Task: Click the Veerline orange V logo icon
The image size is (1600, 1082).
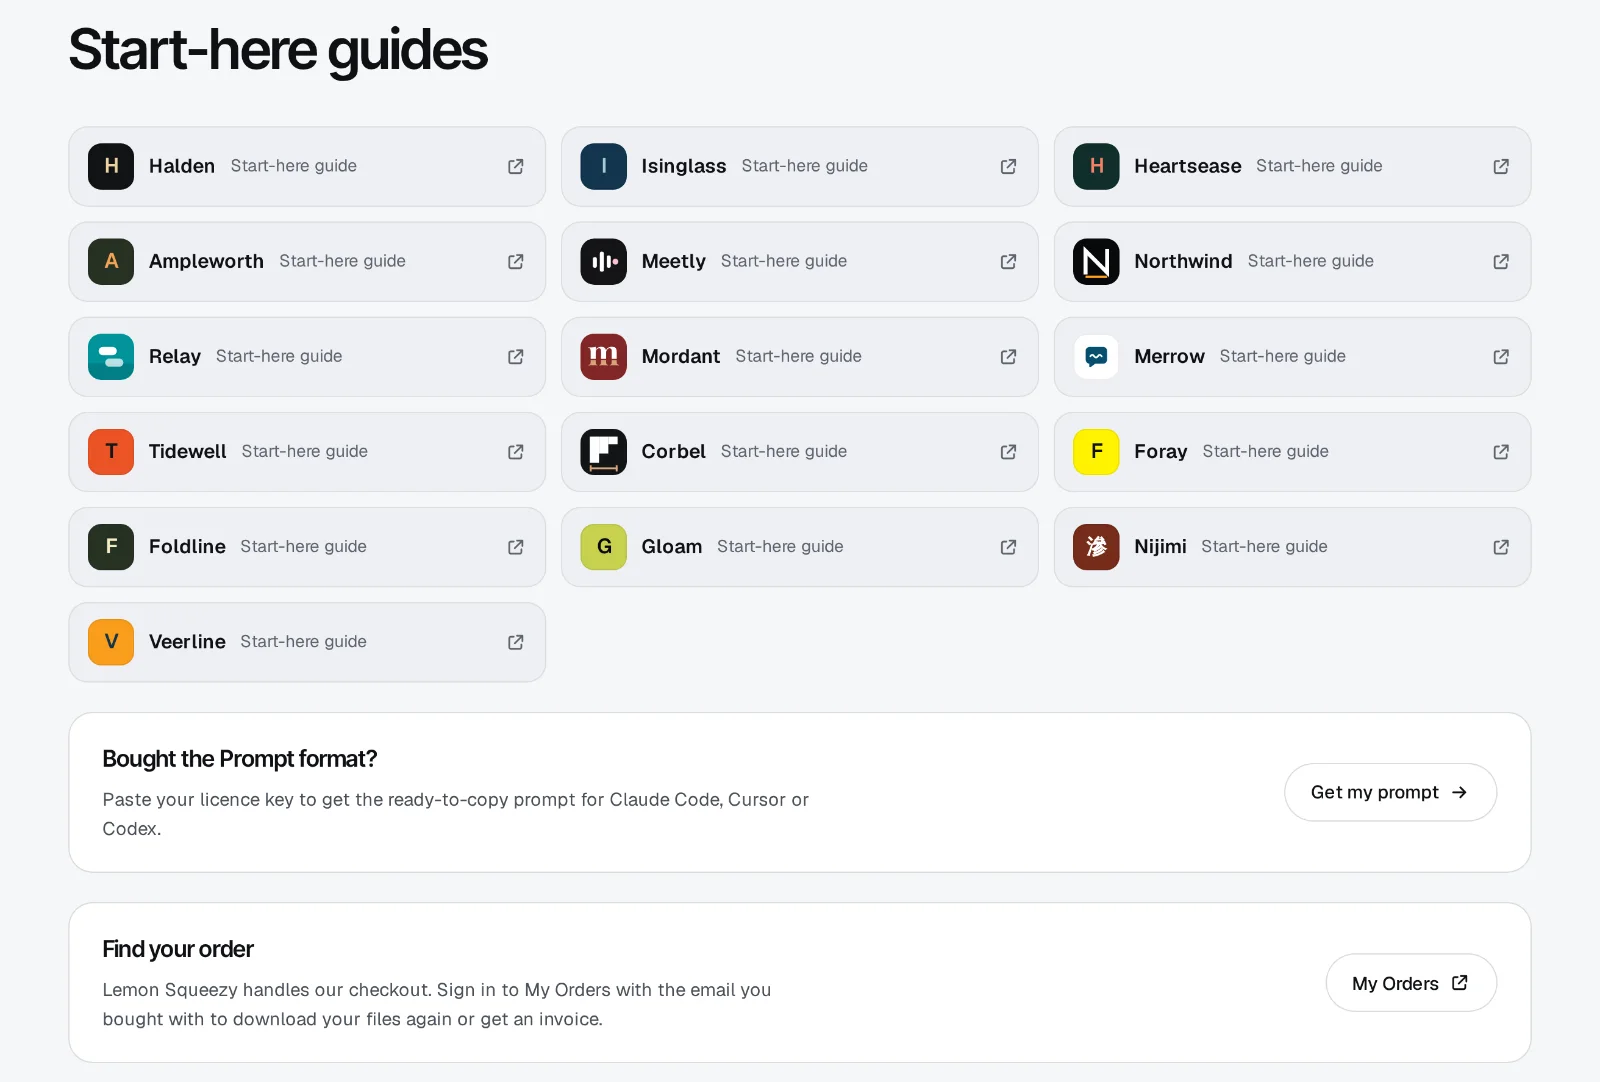Action: 111,641
